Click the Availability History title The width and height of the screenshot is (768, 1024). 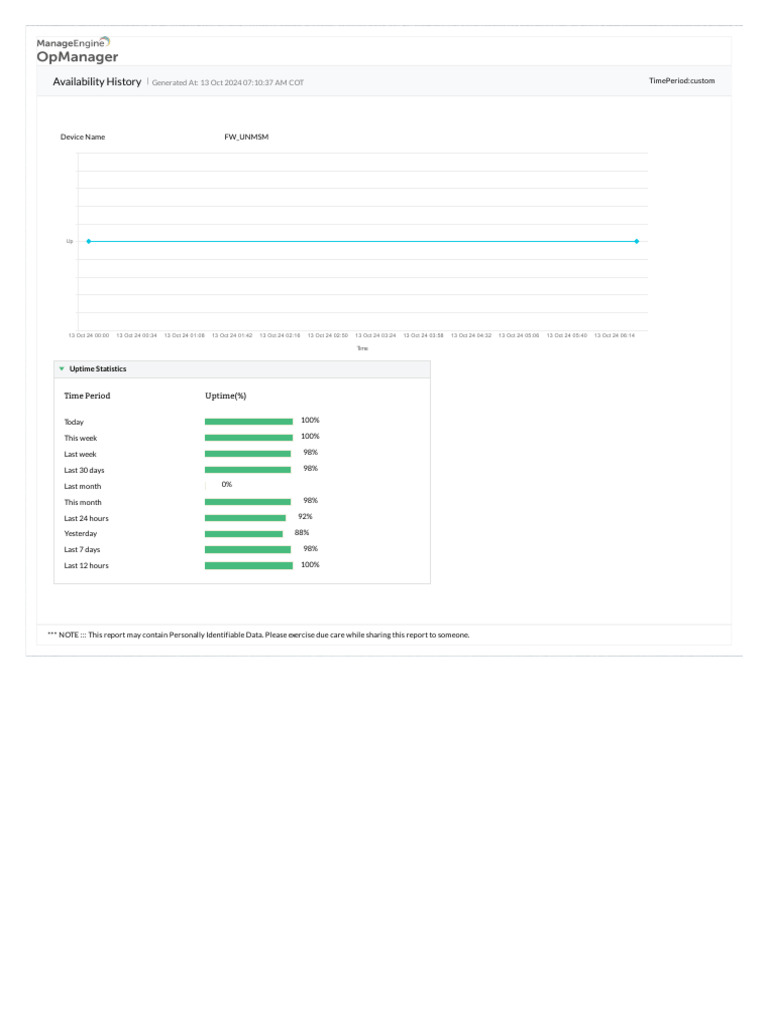pos(97,82)
